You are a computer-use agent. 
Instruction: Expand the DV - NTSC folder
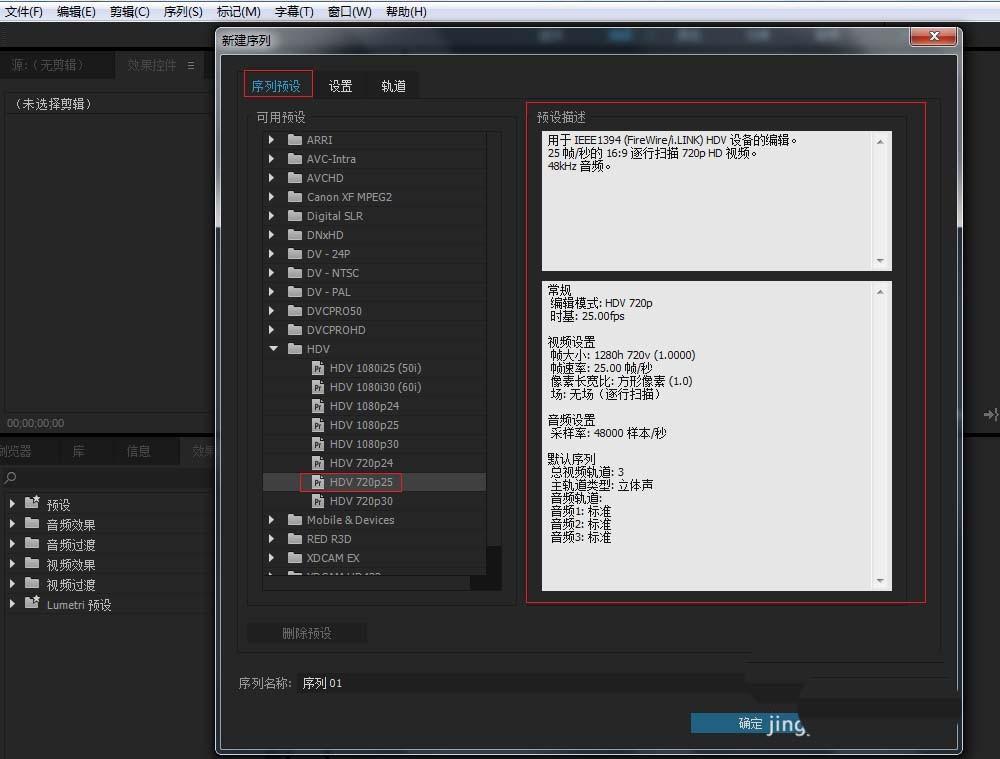point(272,272)
